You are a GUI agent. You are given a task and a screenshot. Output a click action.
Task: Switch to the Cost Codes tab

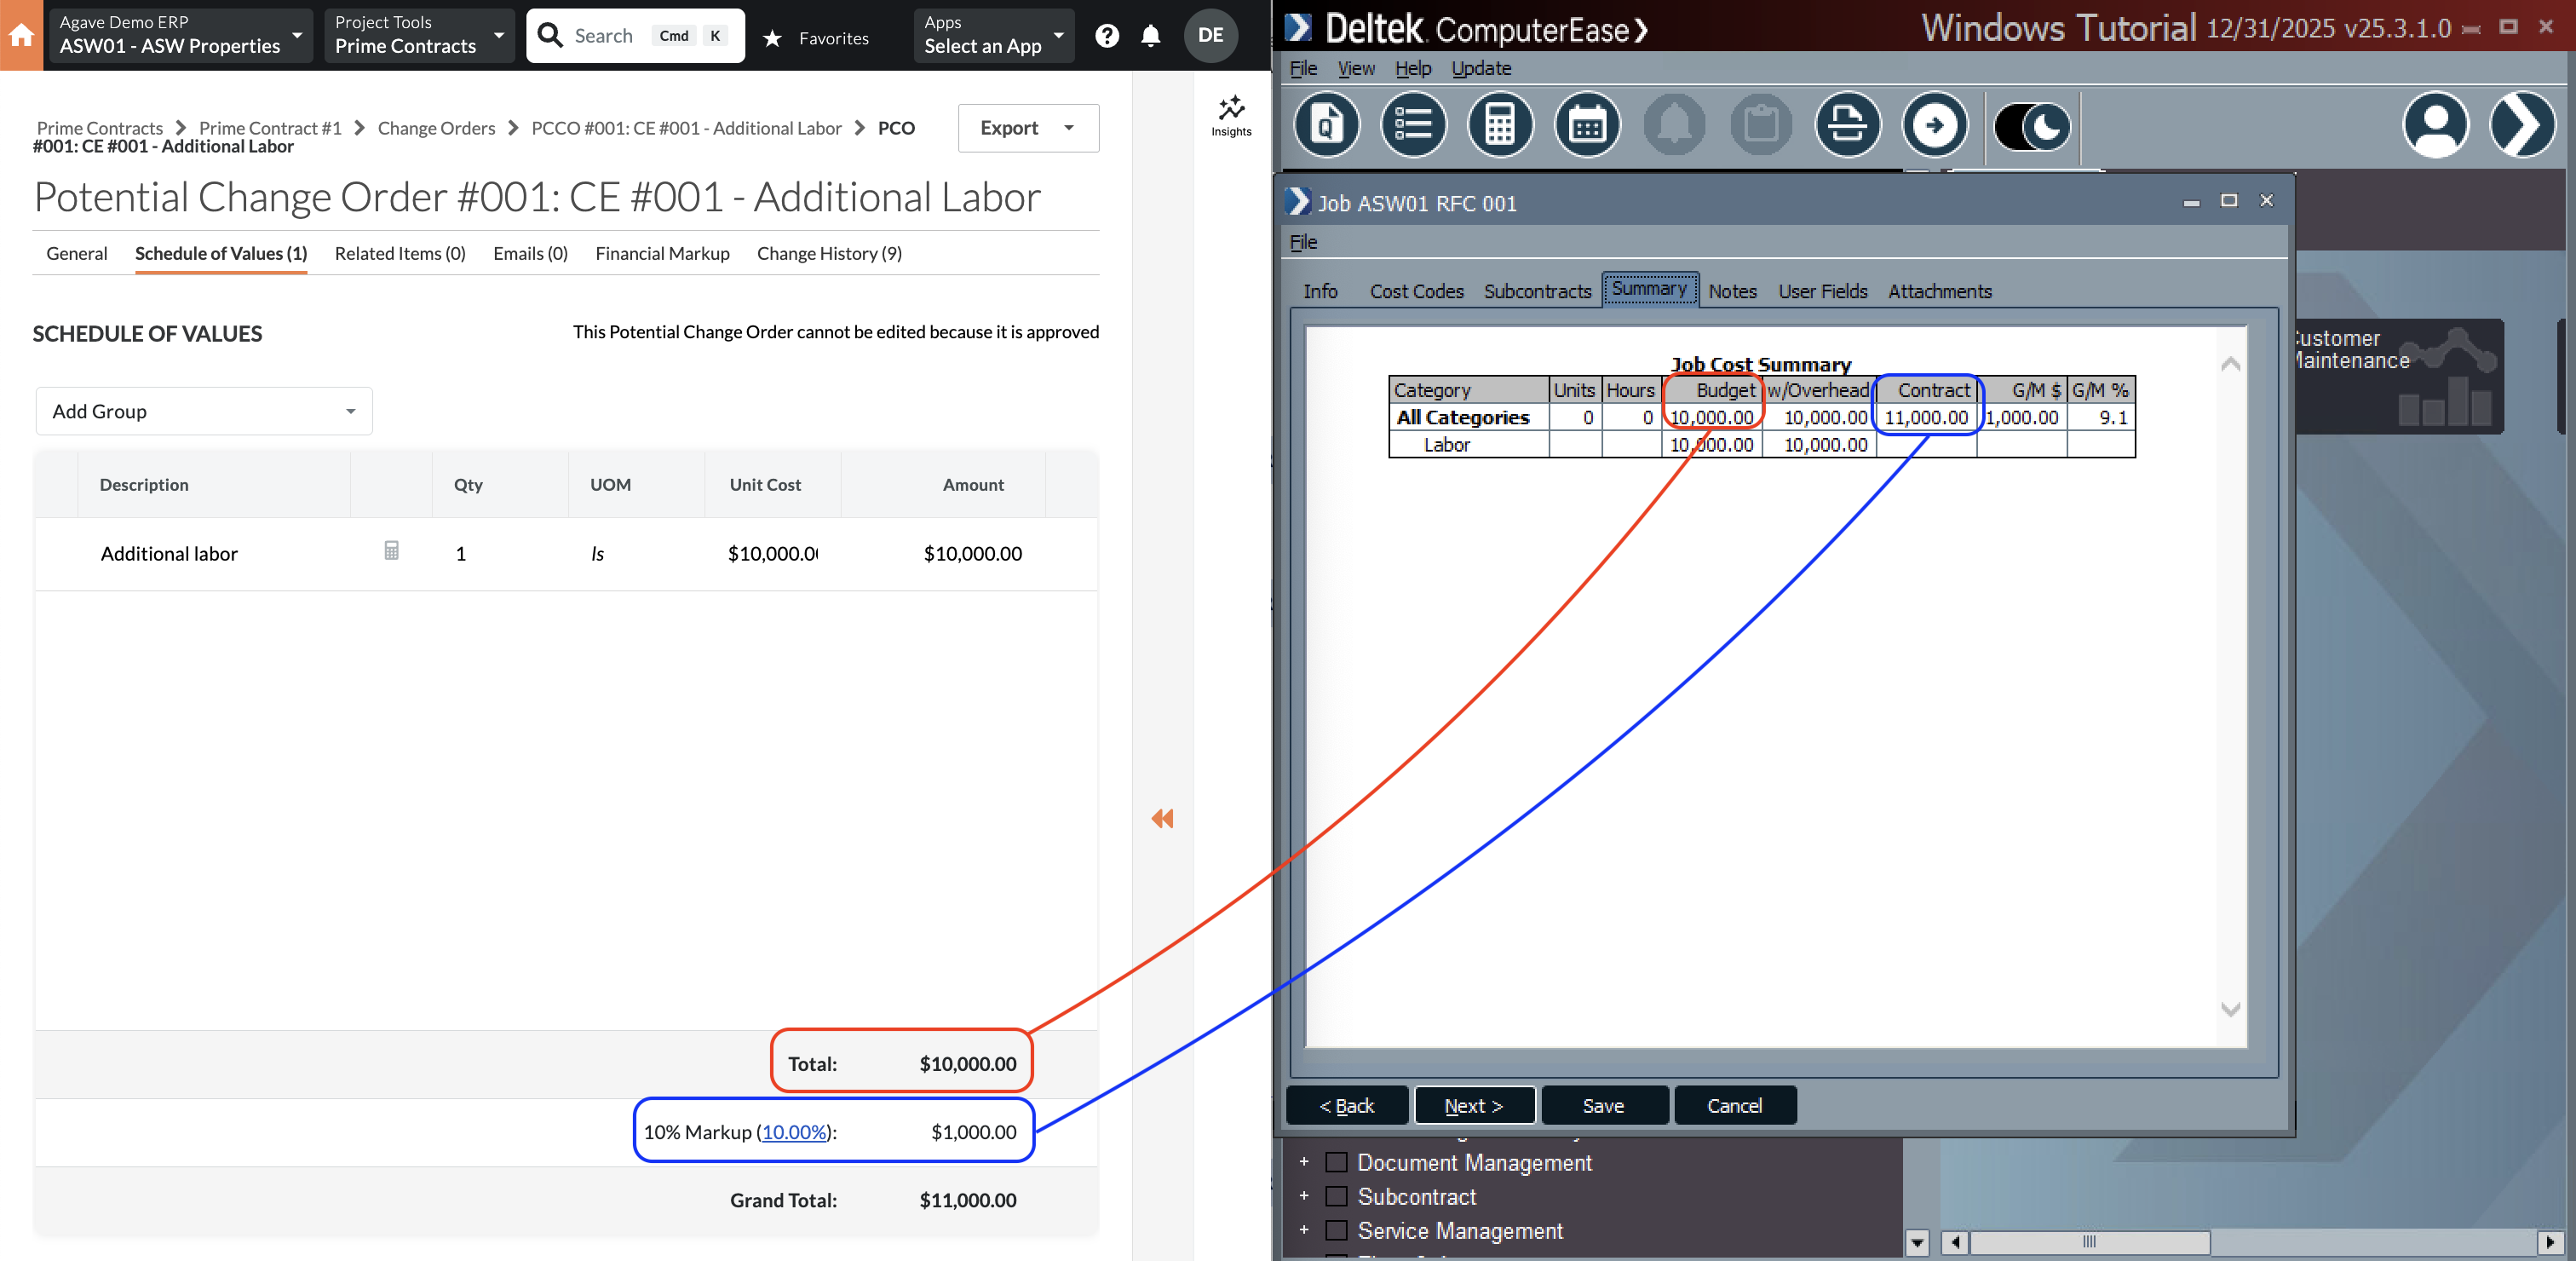point(1416,291)
